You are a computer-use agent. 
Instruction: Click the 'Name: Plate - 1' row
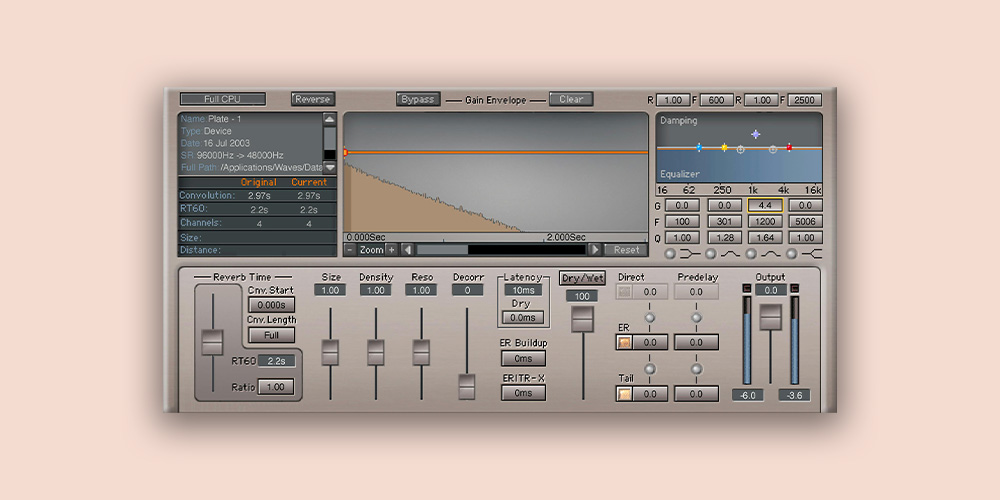pyautogui.click(x=251, y=119)
